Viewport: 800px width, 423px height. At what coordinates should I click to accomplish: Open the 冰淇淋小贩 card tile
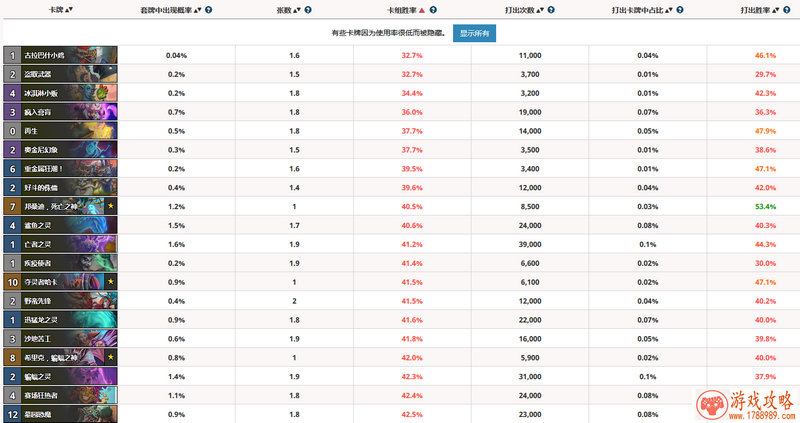tap(60, 93)
